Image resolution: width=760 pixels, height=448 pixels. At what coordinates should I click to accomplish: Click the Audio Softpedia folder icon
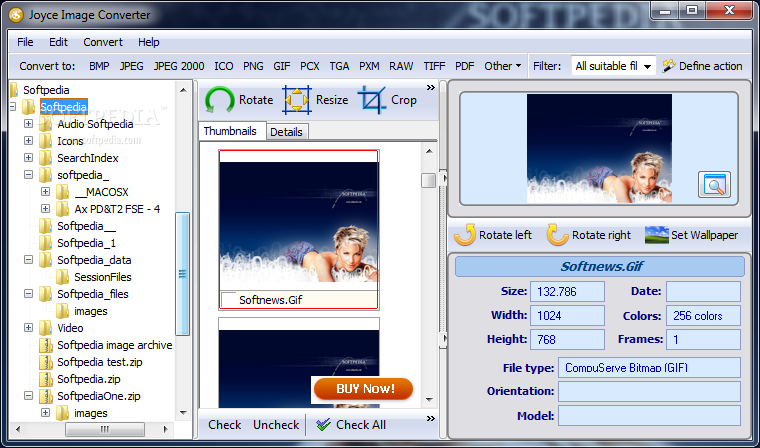[x=46, y=124]
